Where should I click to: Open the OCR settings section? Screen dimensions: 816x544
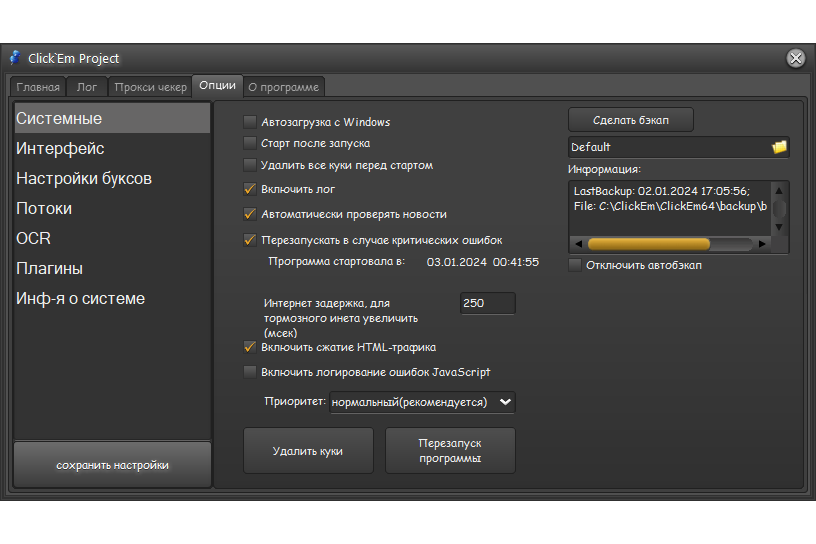pos(112,238)
